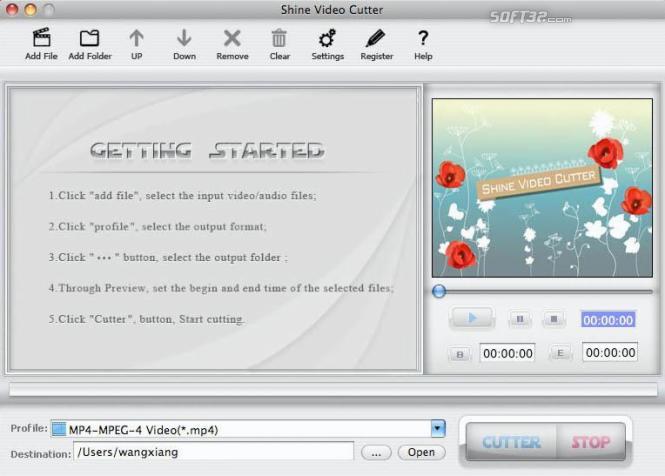Click the macOS close window red button
Viewport: 665px width, 476px height.
coord(12,9)
